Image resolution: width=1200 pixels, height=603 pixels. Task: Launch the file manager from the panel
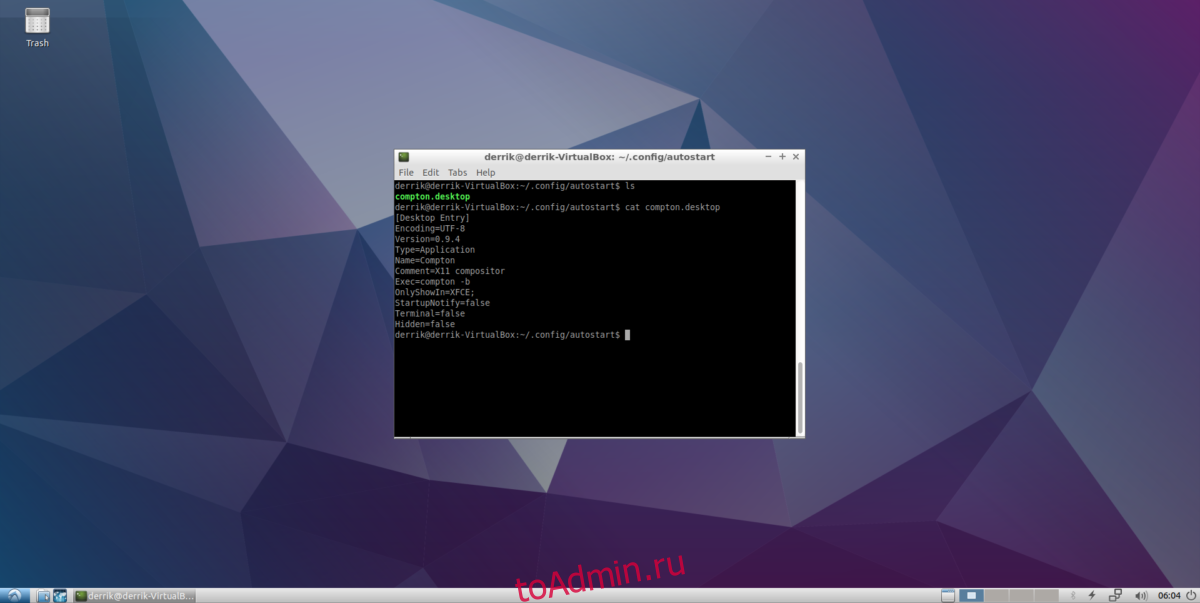[43, 596]
